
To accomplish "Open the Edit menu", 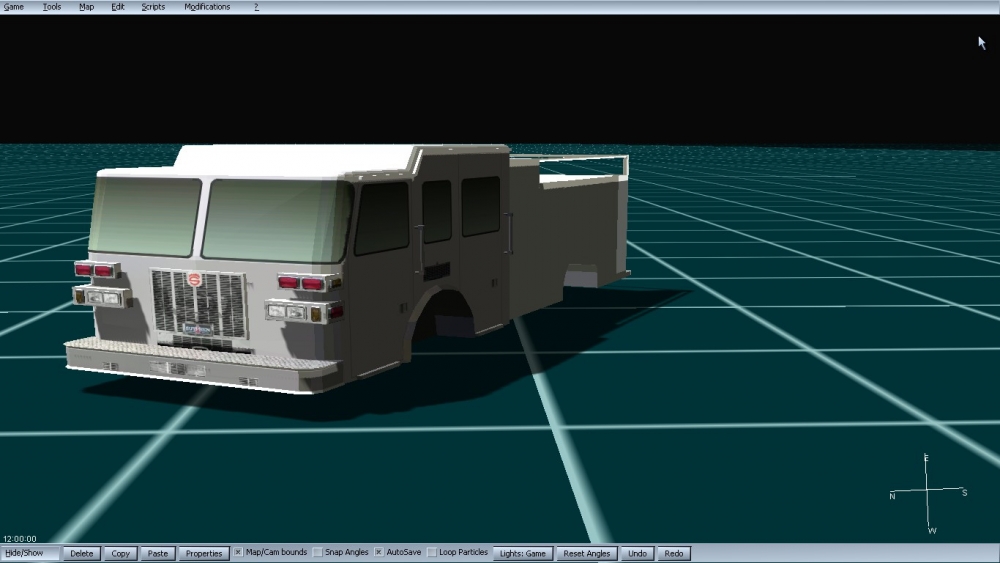I will pos(118,7).
